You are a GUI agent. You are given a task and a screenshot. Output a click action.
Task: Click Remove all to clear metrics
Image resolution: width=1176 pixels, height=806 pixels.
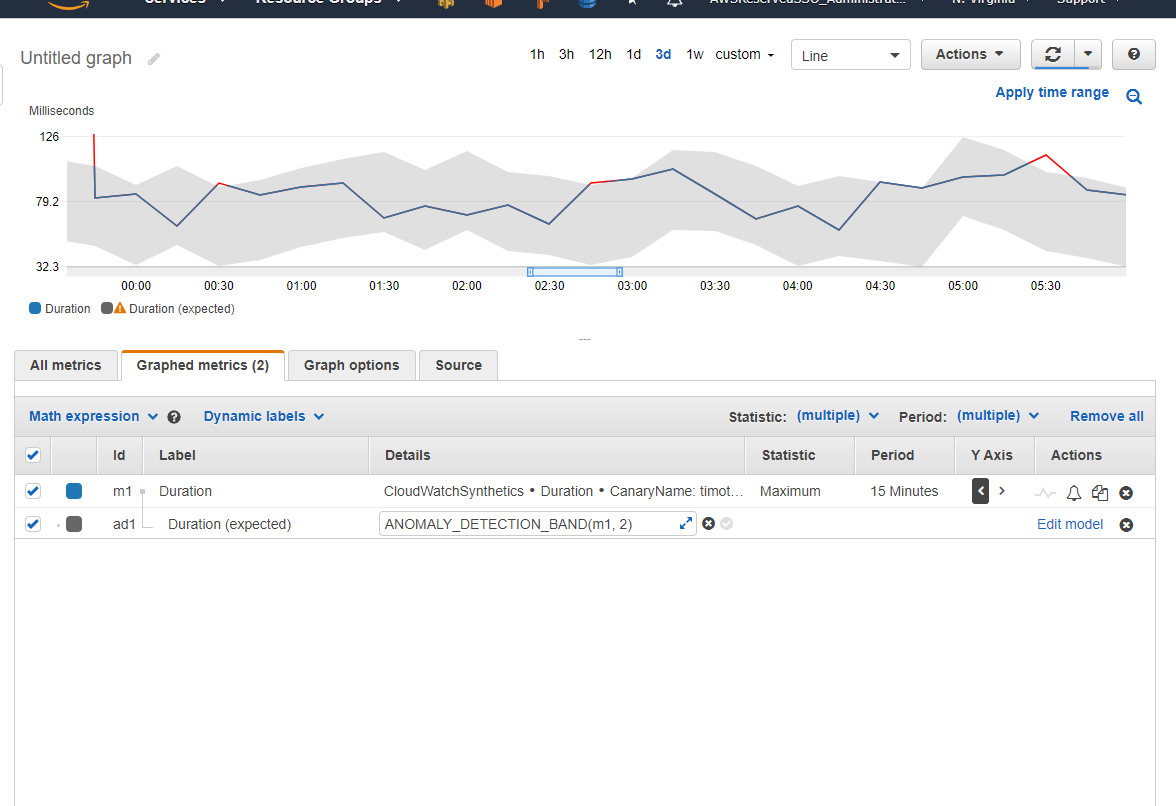point(1106,416)
